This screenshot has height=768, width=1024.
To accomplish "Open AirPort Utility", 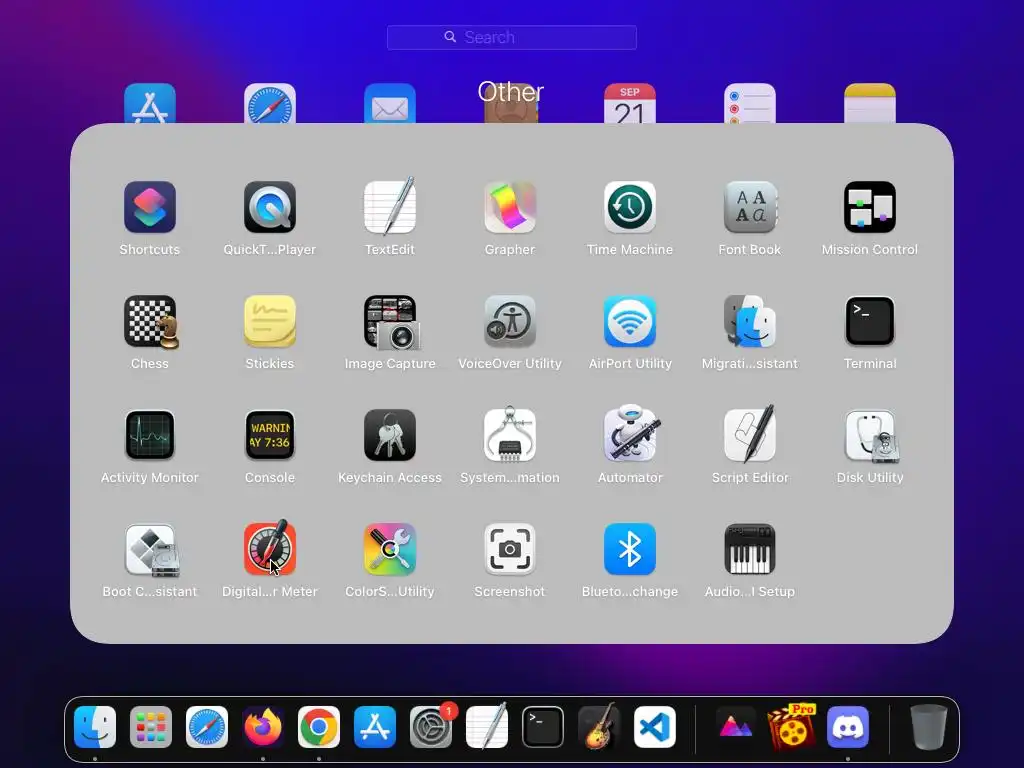I will (630, 321).
